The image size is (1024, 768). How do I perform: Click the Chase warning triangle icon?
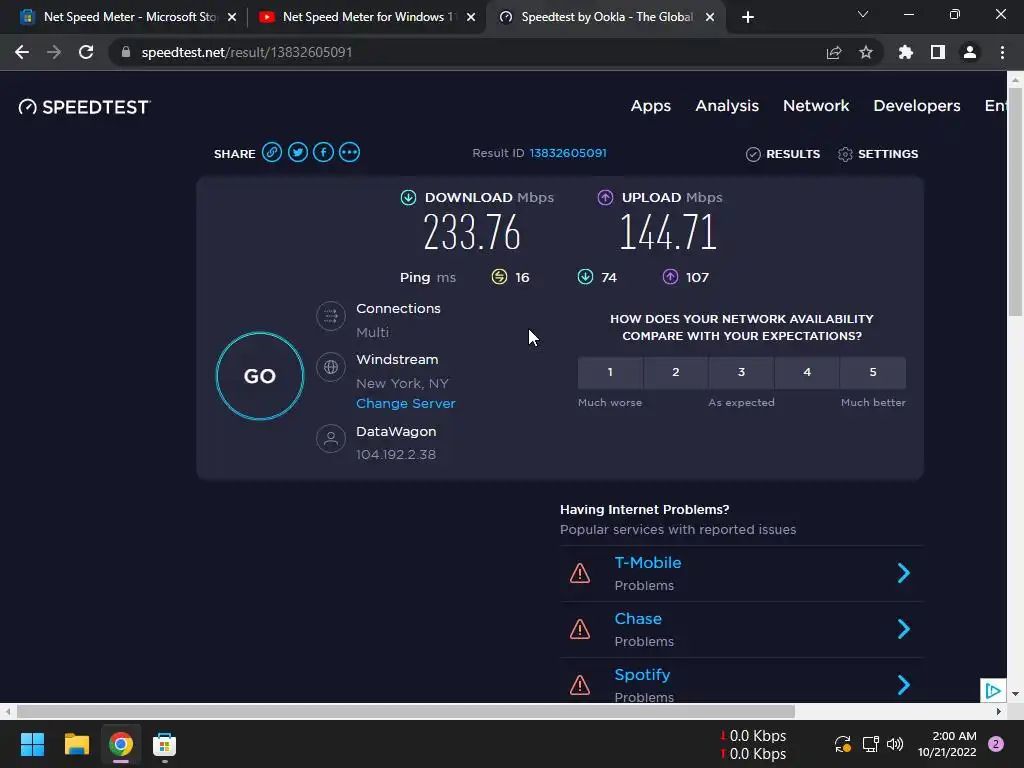click(x=580, y=630)
